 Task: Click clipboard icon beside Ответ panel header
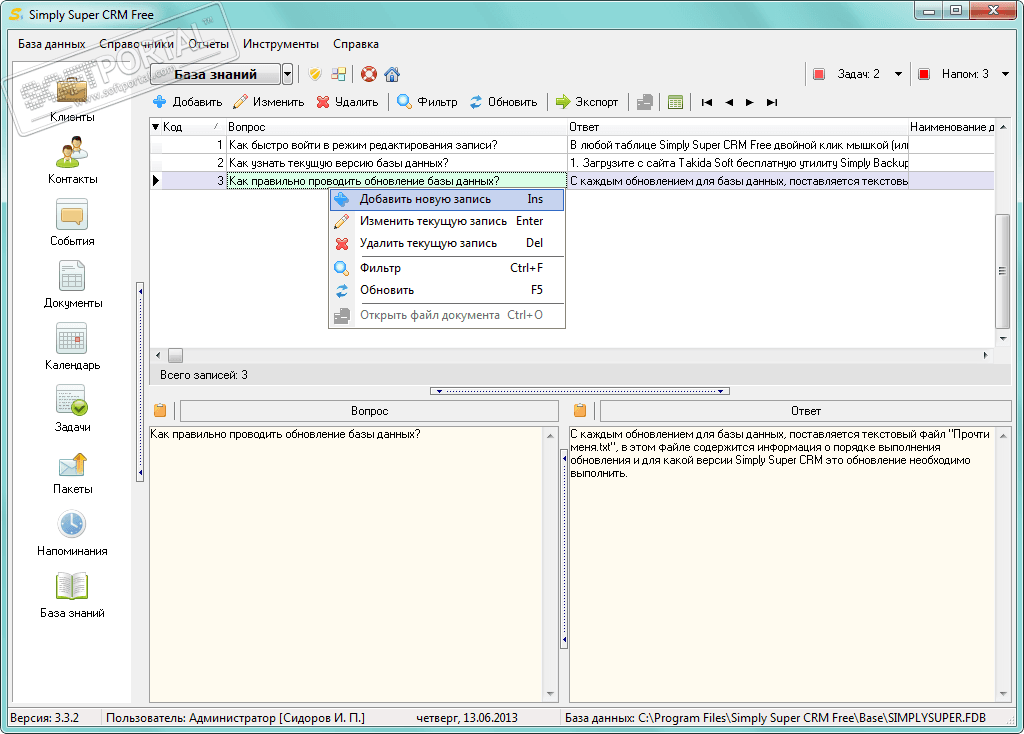tap(579, 410)
